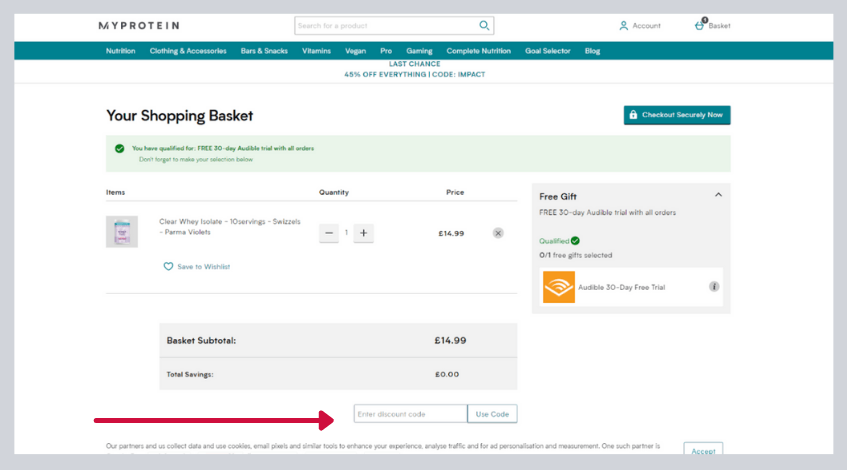The width and height of the screenshot is (847, 470).
Task: Open Clothing & Accessories menu
Action: pos(188,51)
